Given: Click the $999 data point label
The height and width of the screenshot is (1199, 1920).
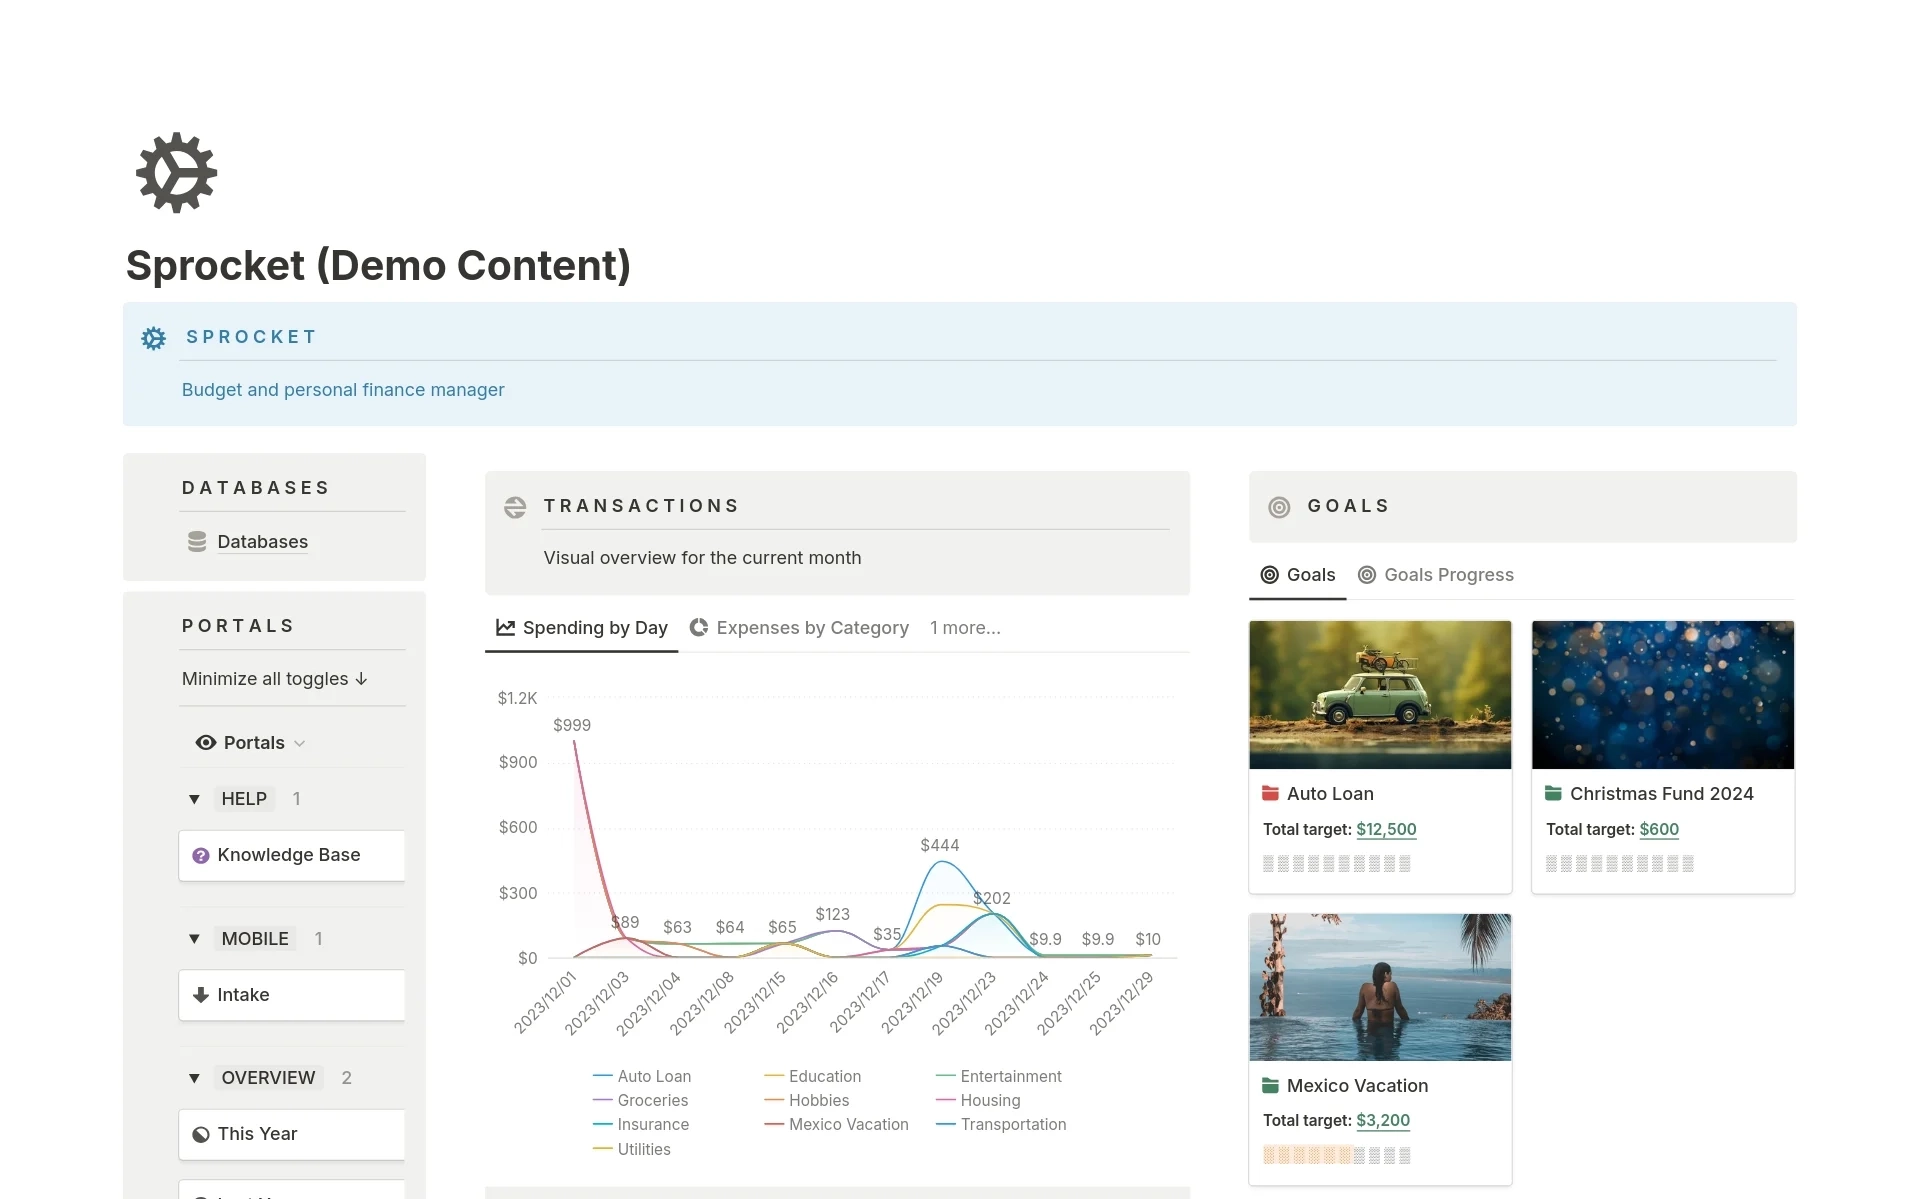Looking at the screenshot, I should click(572, 726).
